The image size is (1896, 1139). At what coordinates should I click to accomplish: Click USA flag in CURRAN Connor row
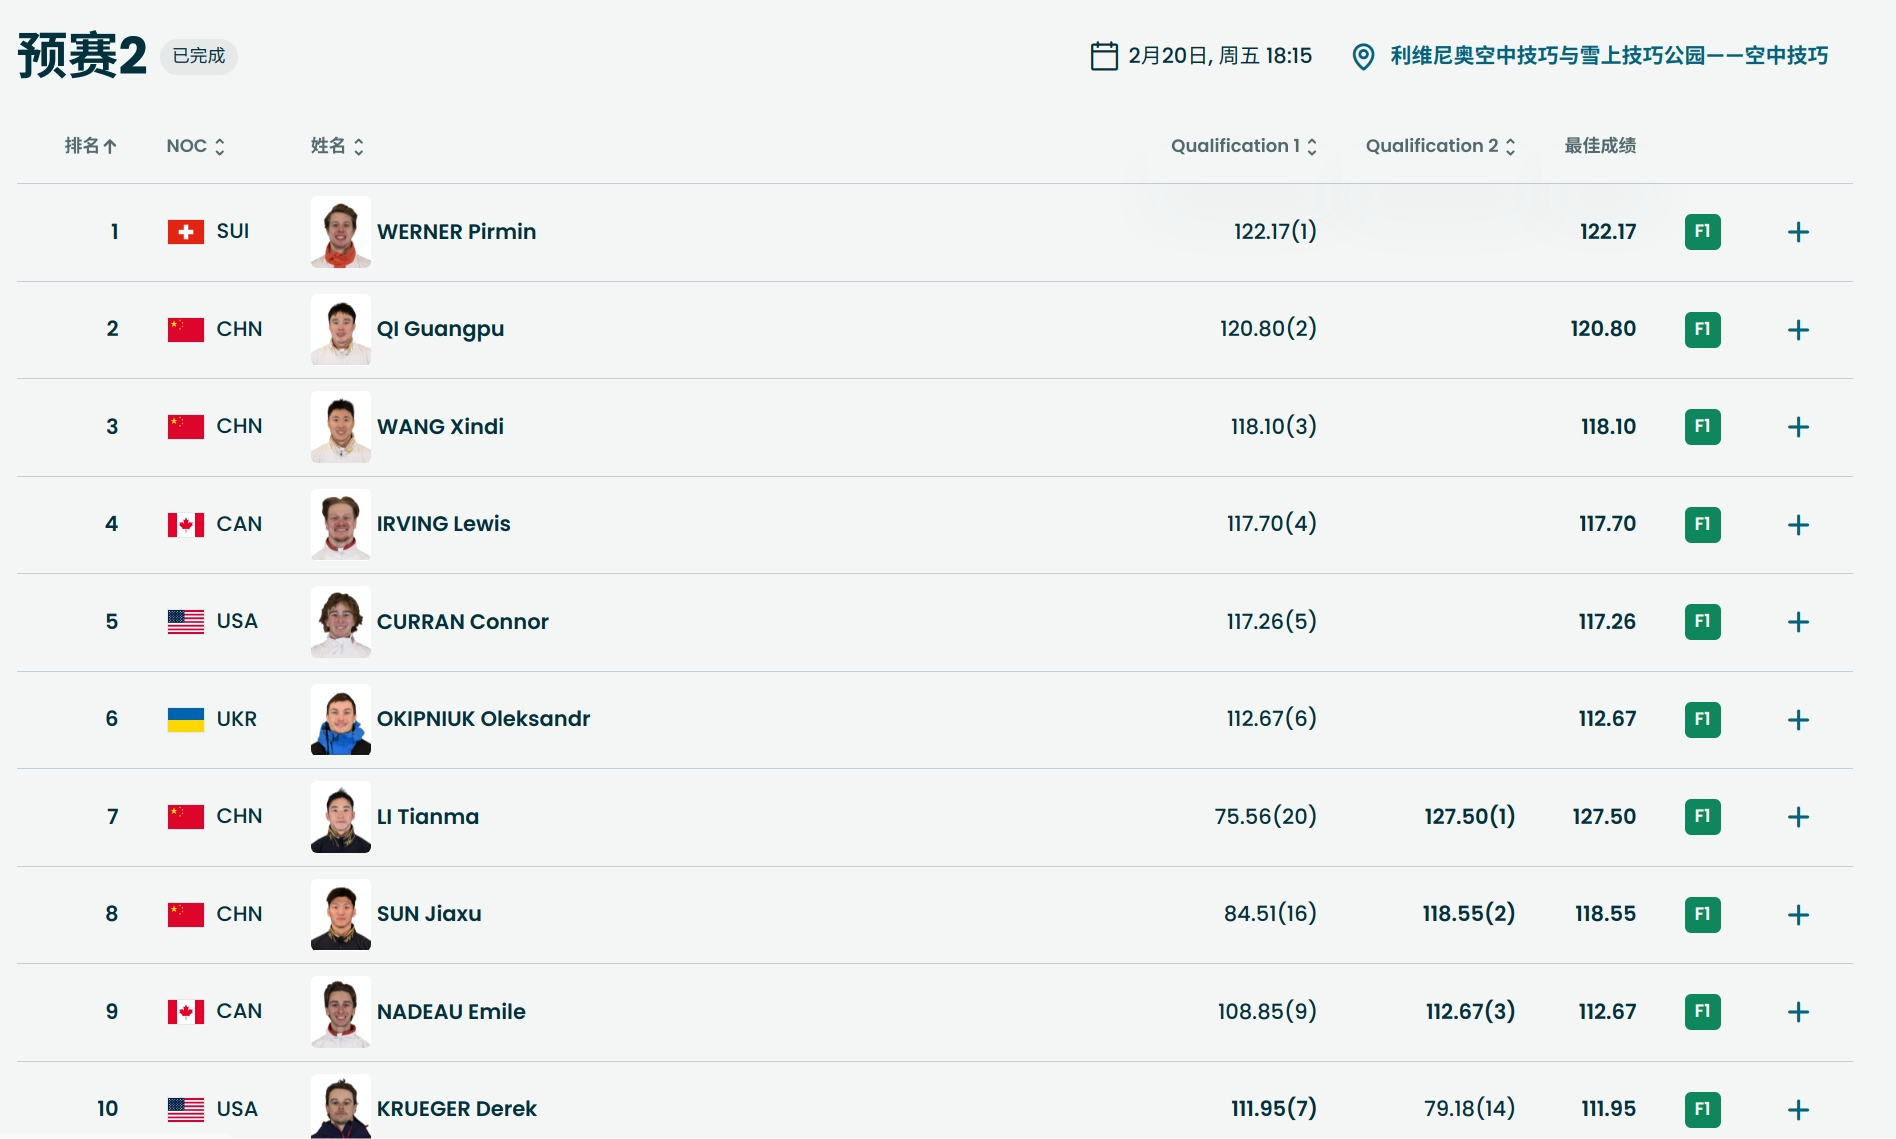tap(186, 622)
